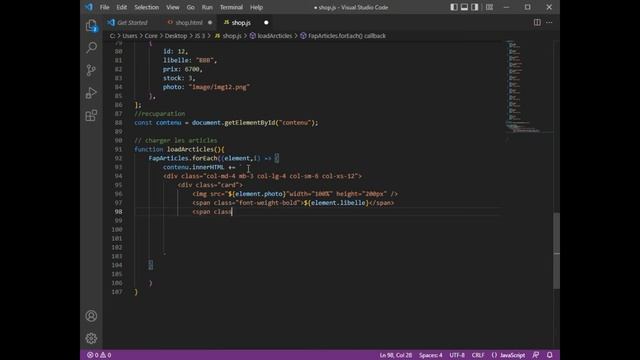Open Customize Layout options
The image size is (640, 360).
click(x=489, y=7)
